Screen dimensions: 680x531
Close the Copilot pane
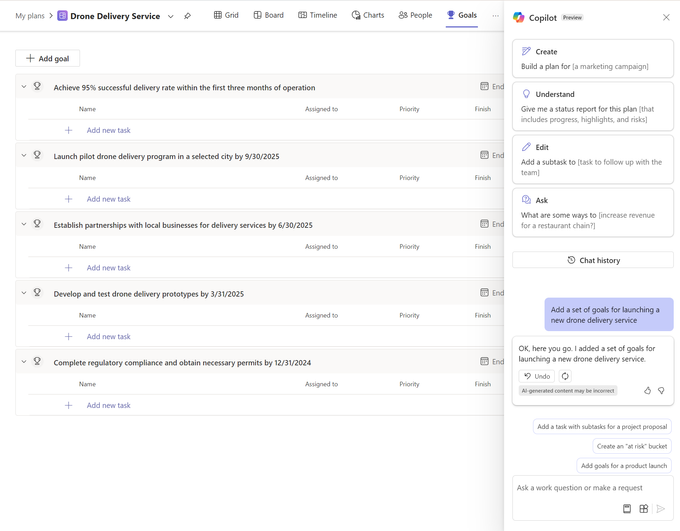click(666, 17)
